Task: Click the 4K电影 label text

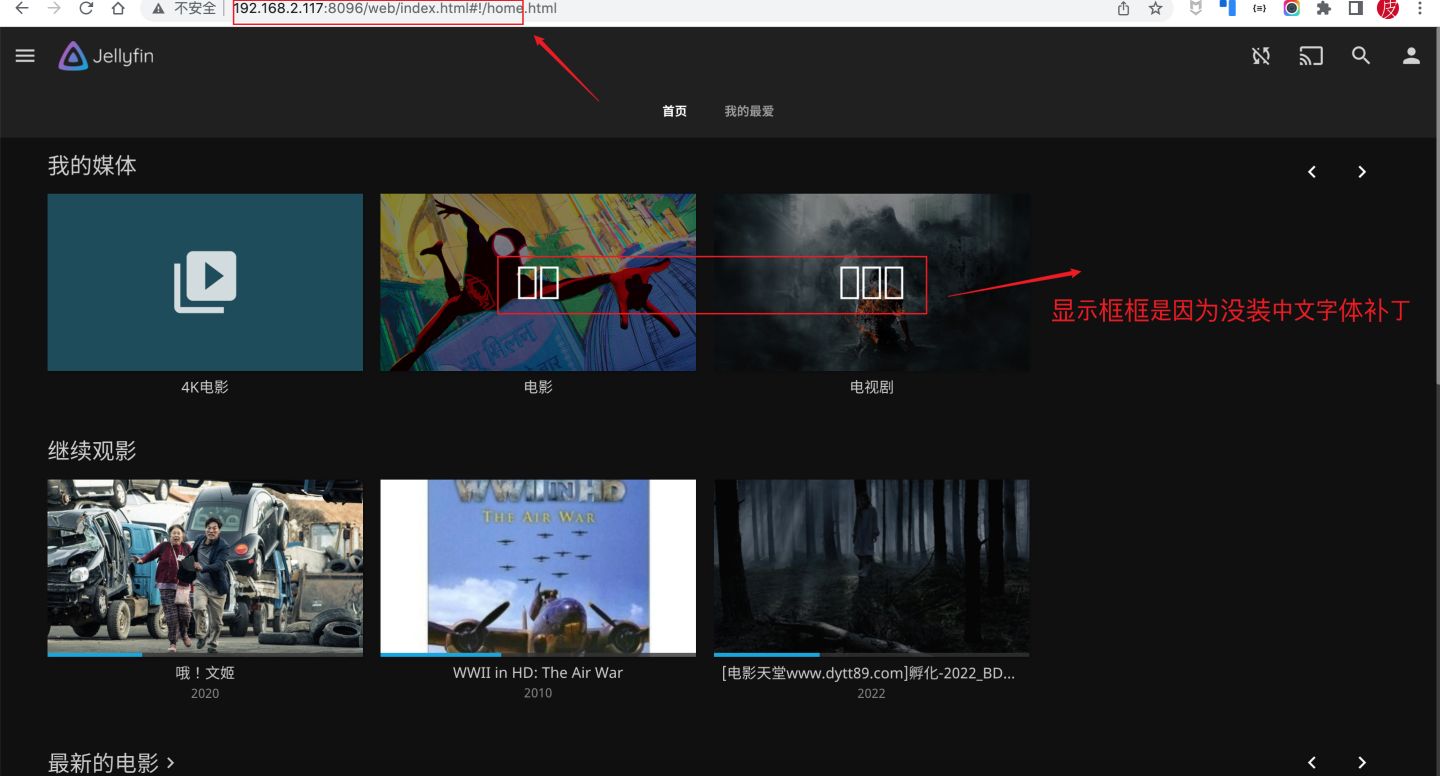Action: pyautogui.click(x=205, y=387)
